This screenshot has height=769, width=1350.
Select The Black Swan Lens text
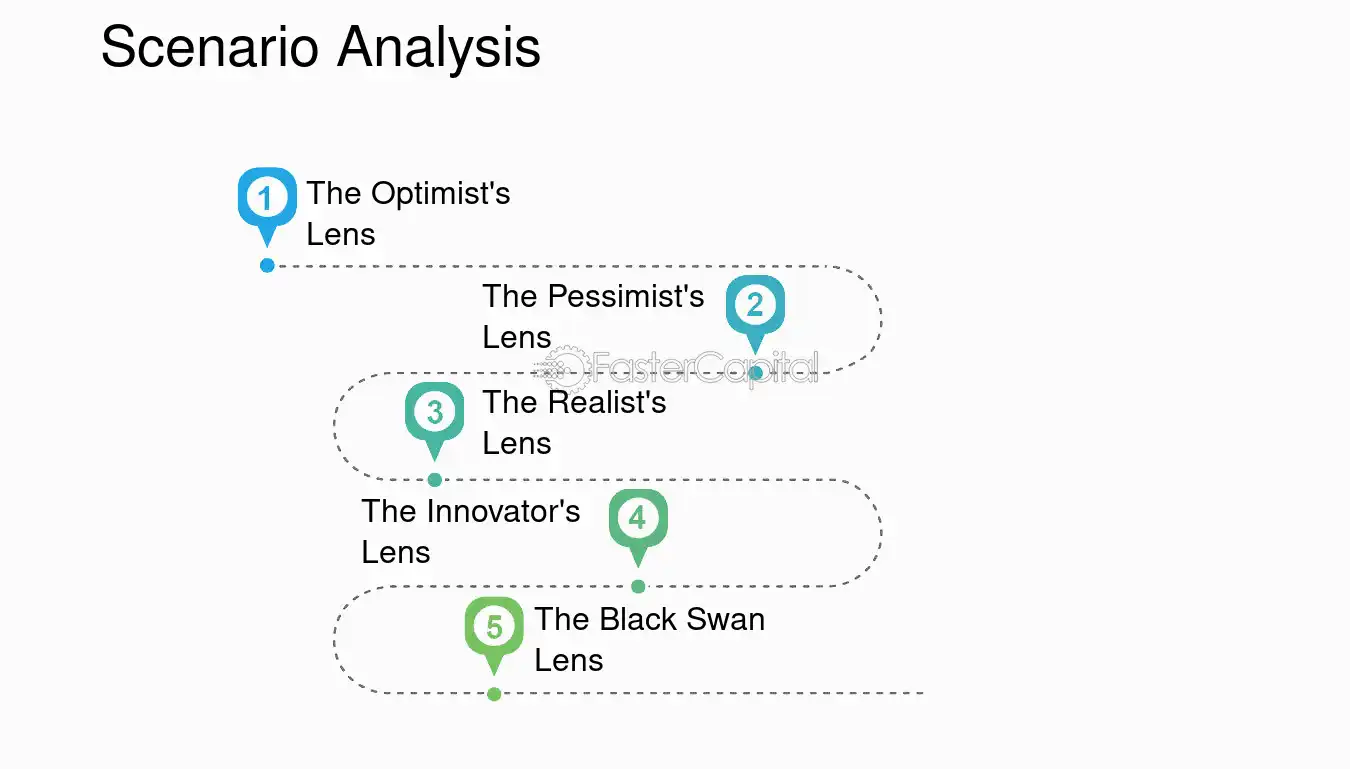(x=649, y=639)
